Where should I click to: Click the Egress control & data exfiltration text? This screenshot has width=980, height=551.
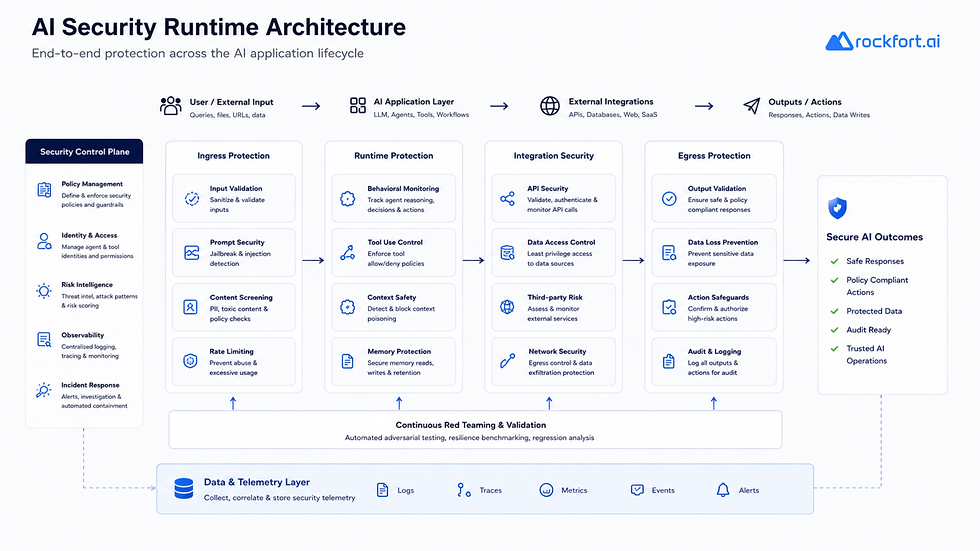tap(561, 367)
